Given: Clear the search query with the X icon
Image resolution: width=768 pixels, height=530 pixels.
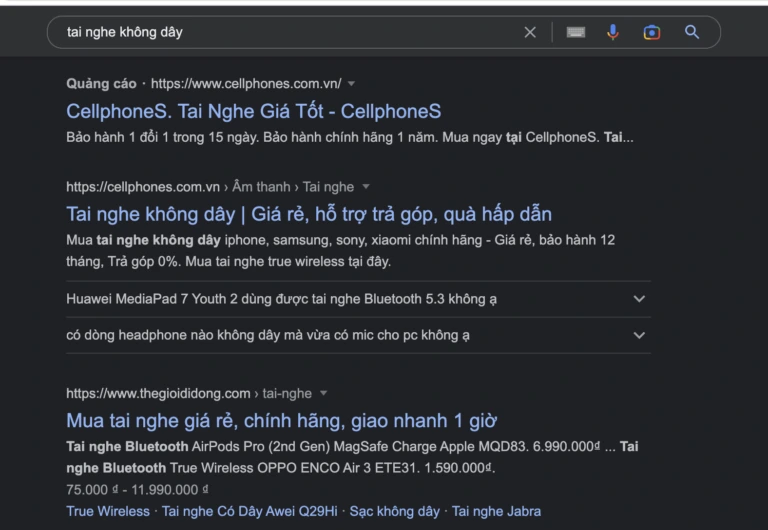Looking at the screenshot, I should [x=530, y=32].
